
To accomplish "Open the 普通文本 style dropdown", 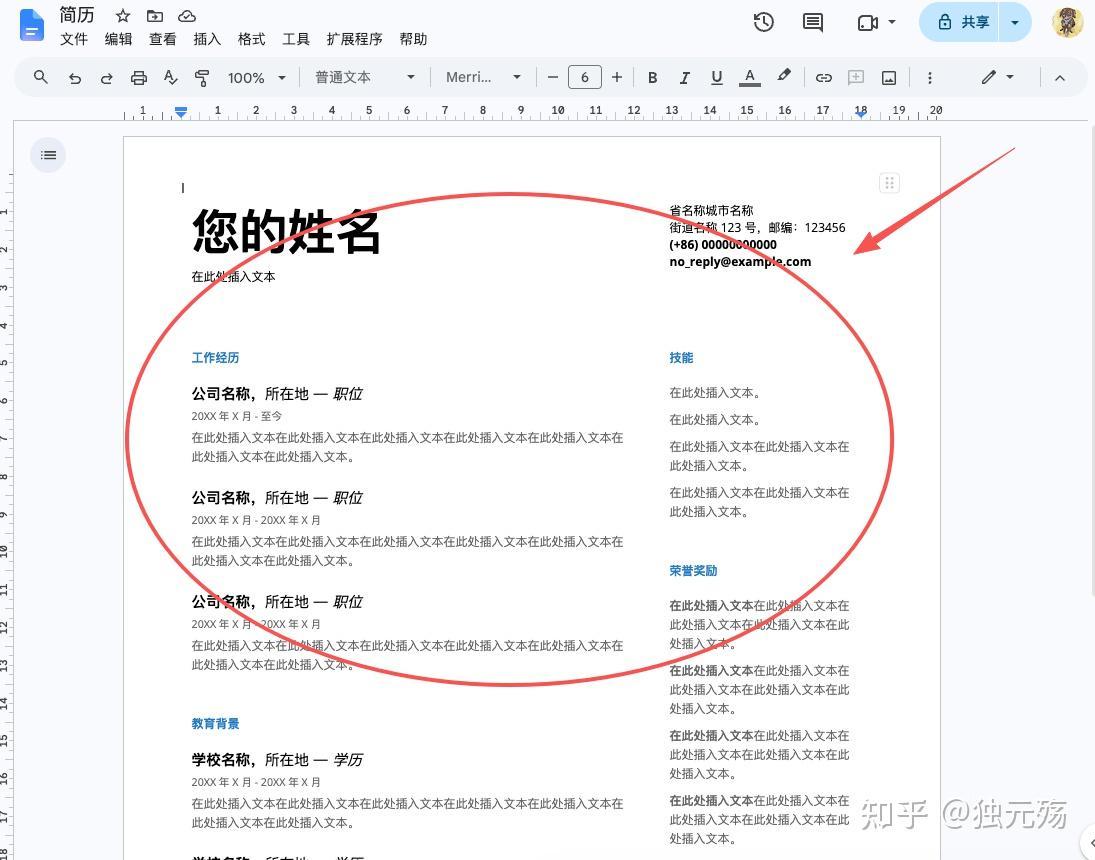I will [365, 78].
